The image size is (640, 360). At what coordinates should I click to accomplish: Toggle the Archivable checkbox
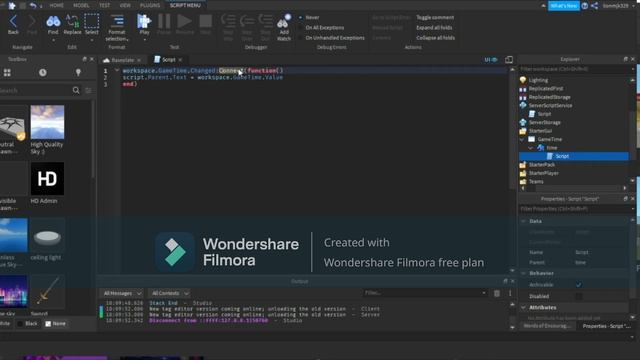pyautogui.click(x=578, y=285)
